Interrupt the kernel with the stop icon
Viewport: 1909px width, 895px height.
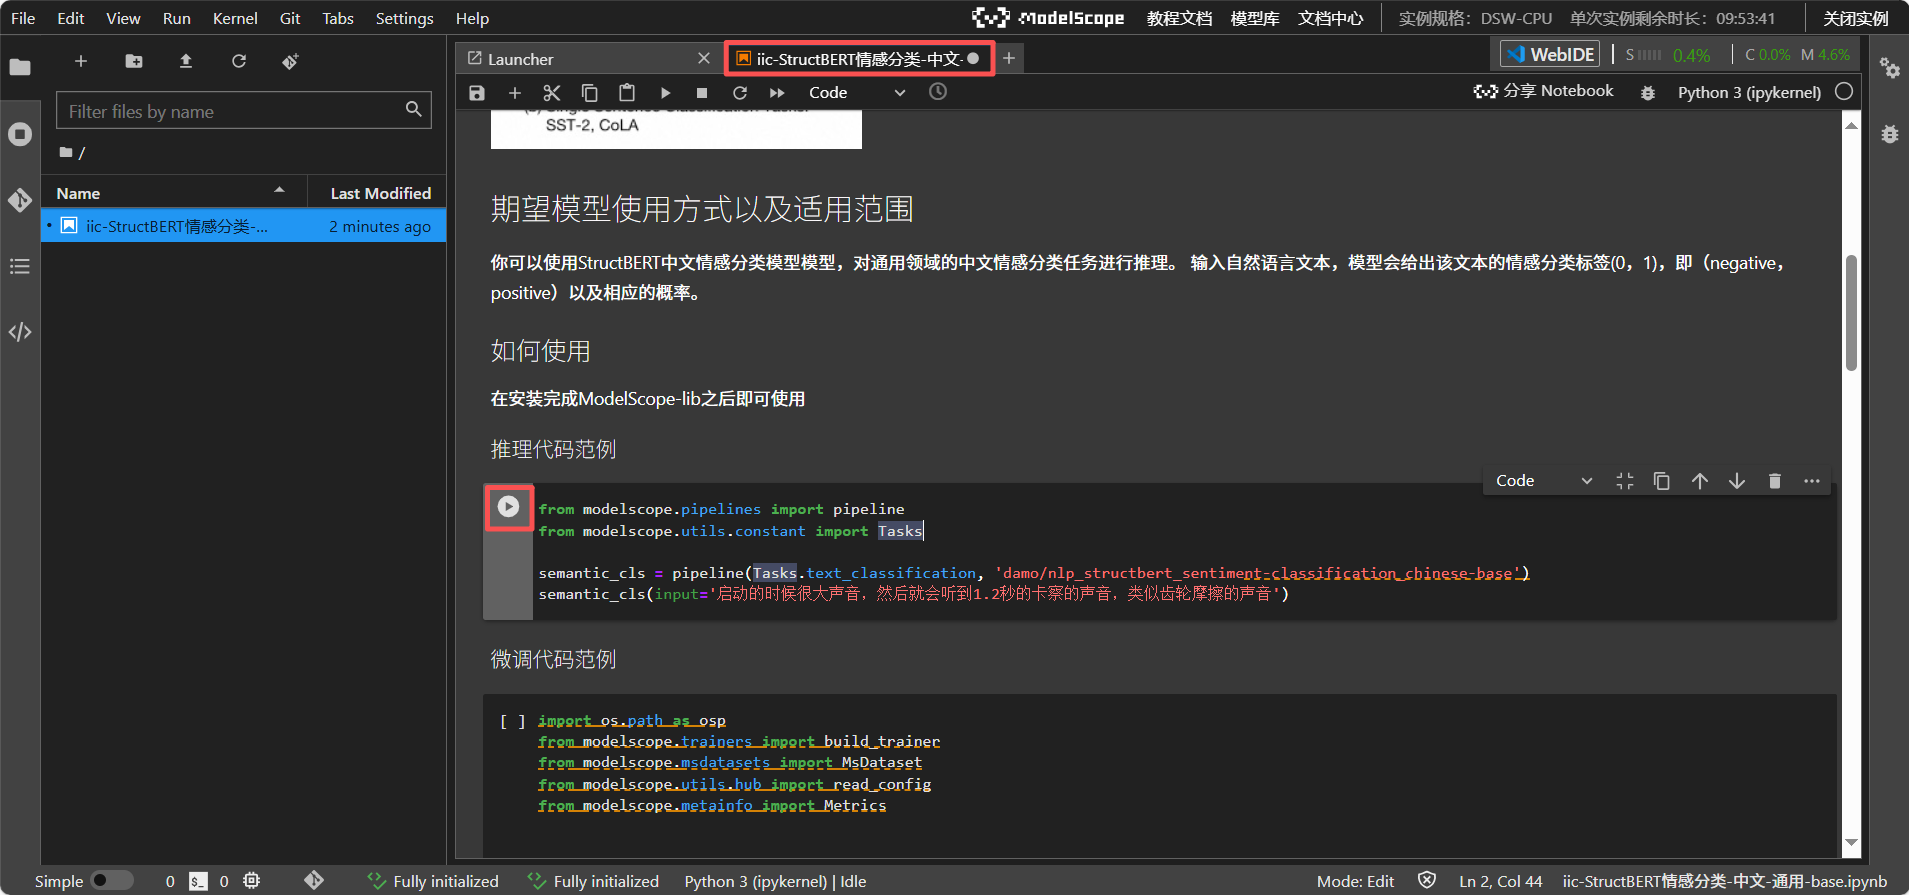pyautogui.click(x=702, y=93)
